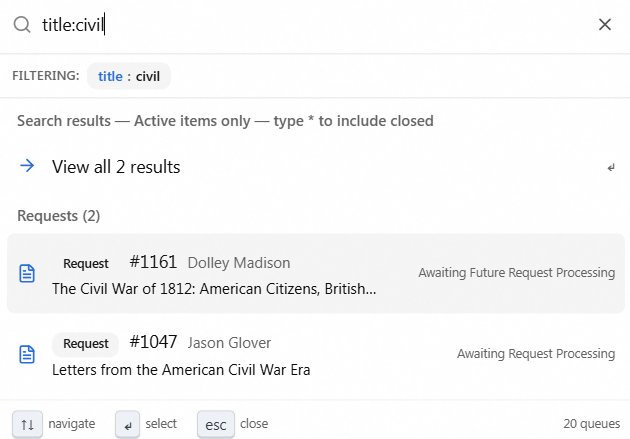
Task: Click the return key icon on View all row
Action: (x=611, y=167)
